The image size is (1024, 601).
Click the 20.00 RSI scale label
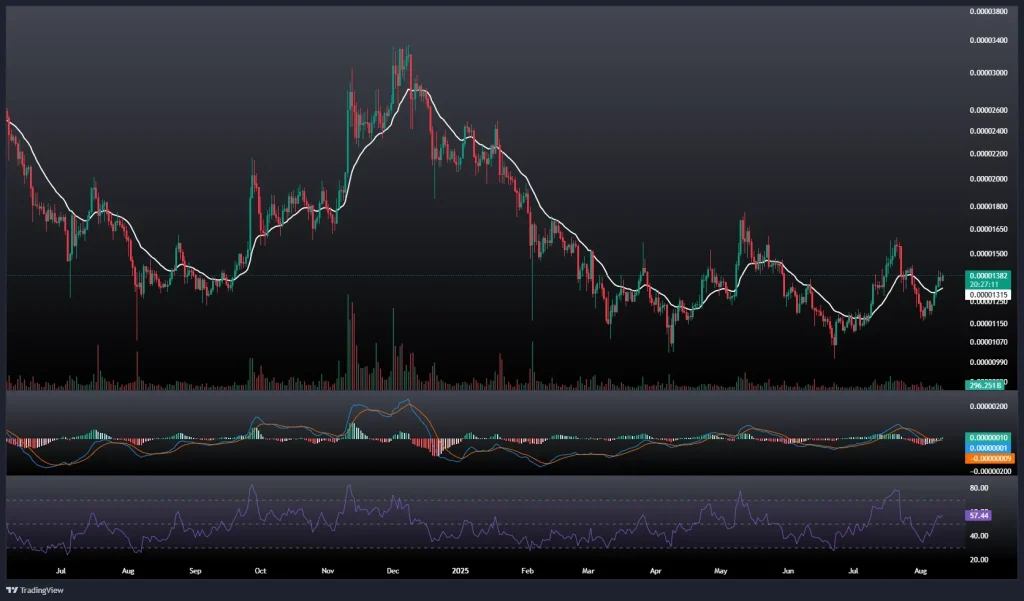[978, 559]
